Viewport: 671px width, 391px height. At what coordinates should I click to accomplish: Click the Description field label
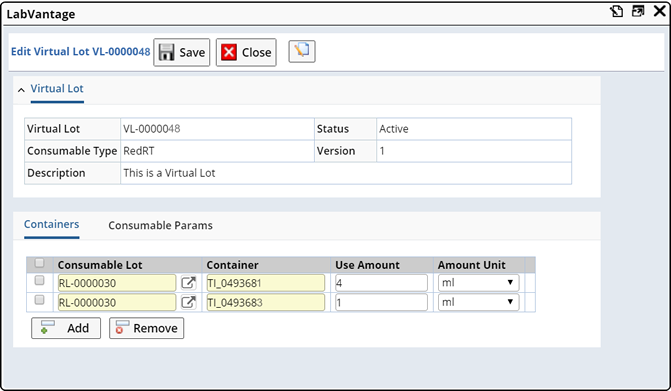[56, 173]
